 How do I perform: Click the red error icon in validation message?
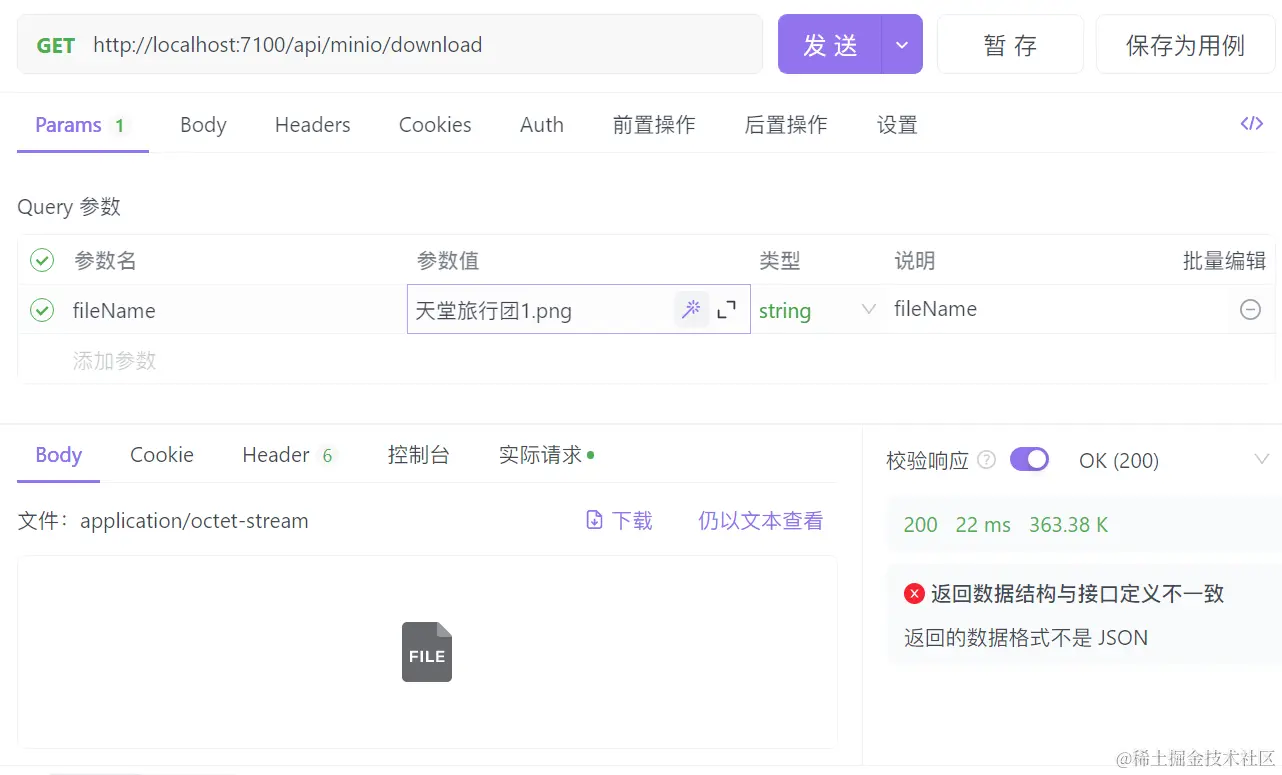(x=914, y=594)
